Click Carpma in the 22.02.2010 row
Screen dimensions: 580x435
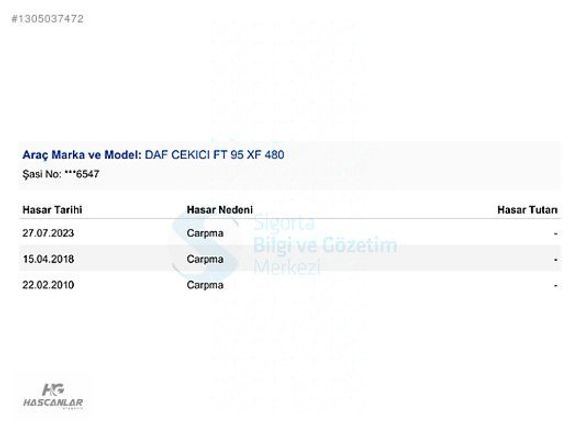[205, 285]
